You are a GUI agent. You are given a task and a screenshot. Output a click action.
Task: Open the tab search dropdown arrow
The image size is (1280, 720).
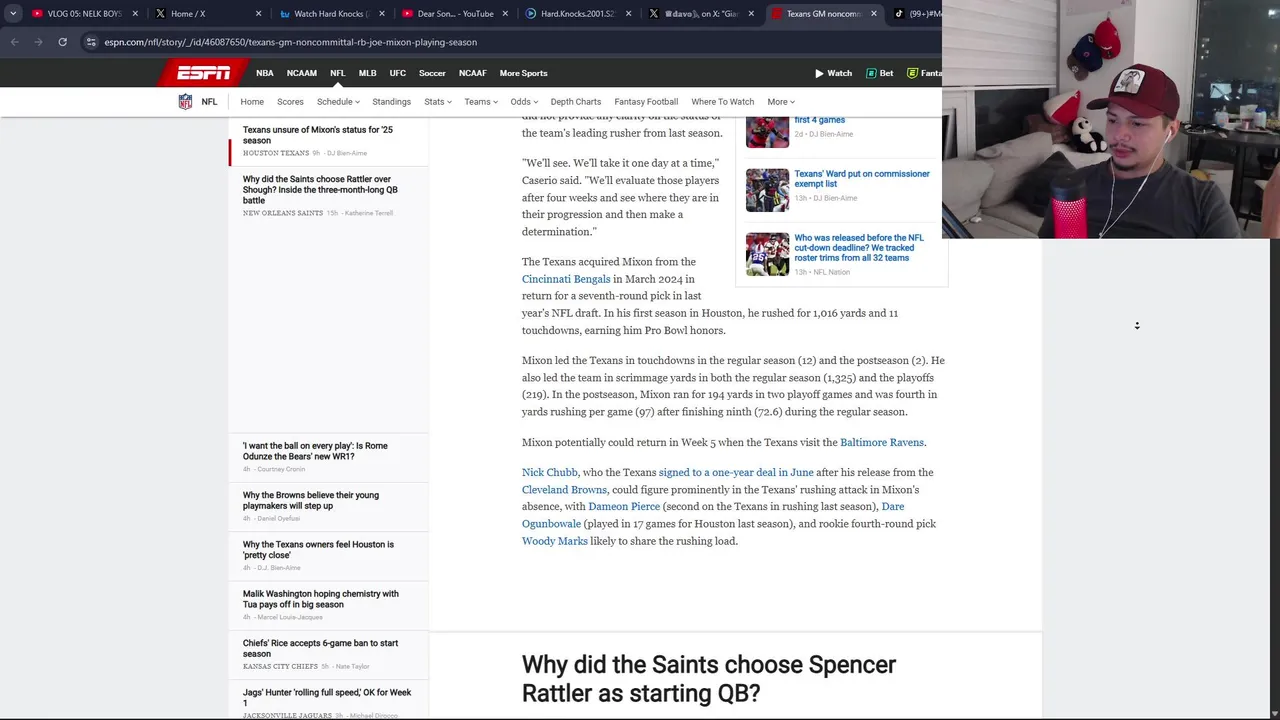(13, 14)
